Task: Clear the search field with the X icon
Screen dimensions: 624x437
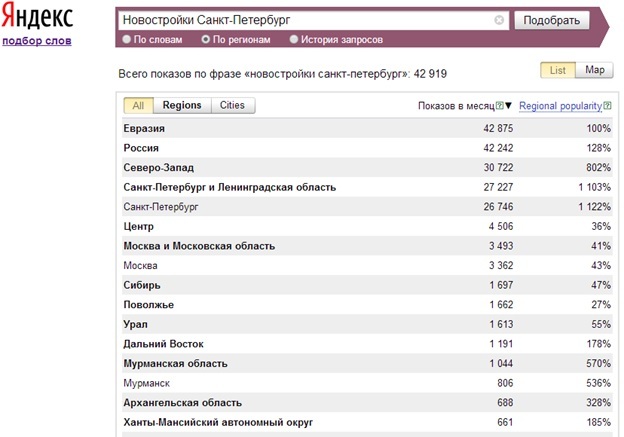Action: point(499,20)
